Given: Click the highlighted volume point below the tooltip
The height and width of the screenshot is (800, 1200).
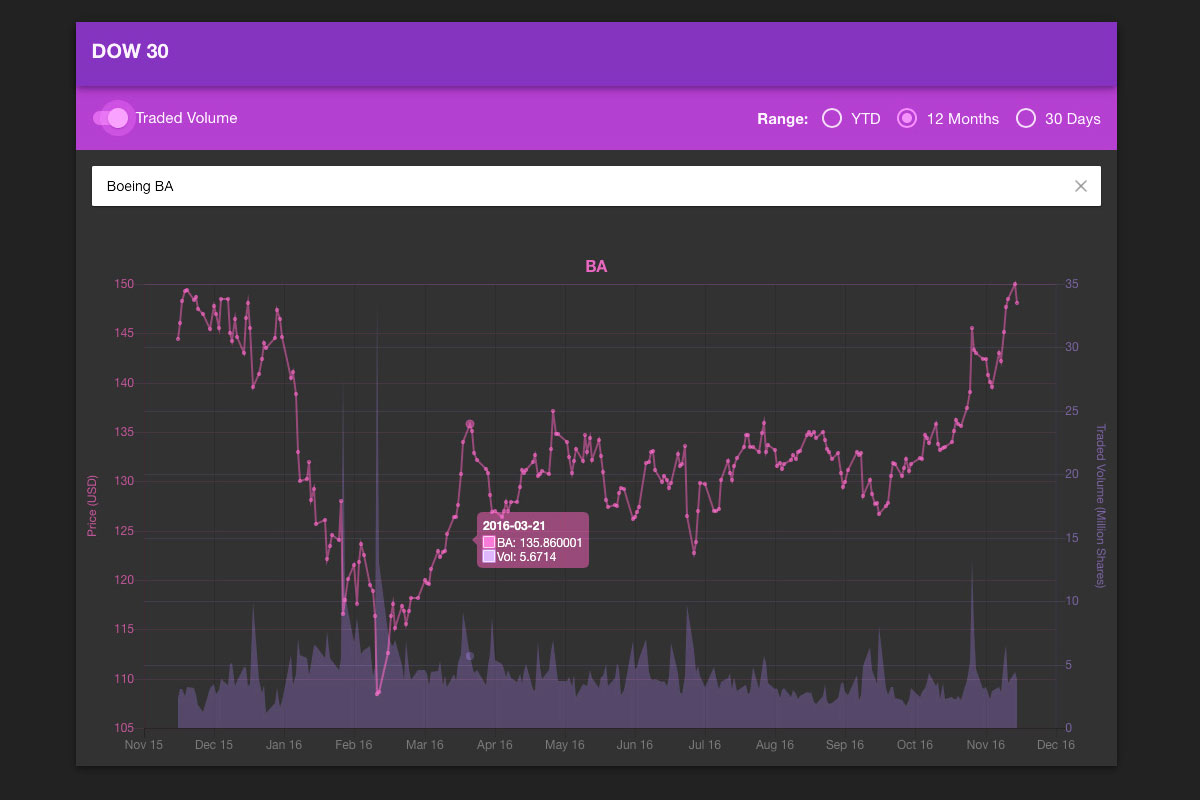Looking at the screenshot, I should (469, 656).
